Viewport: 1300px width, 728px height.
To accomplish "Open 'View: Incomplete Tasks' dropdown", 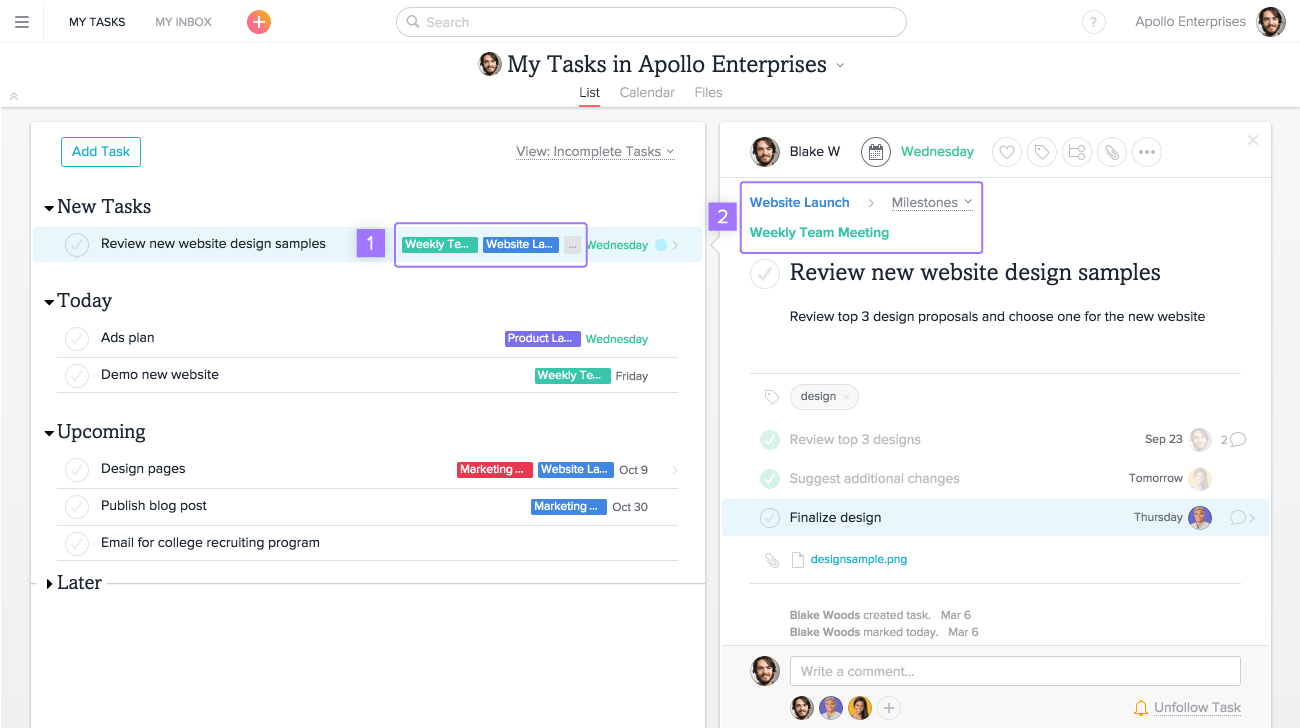I will click(595, 152).
